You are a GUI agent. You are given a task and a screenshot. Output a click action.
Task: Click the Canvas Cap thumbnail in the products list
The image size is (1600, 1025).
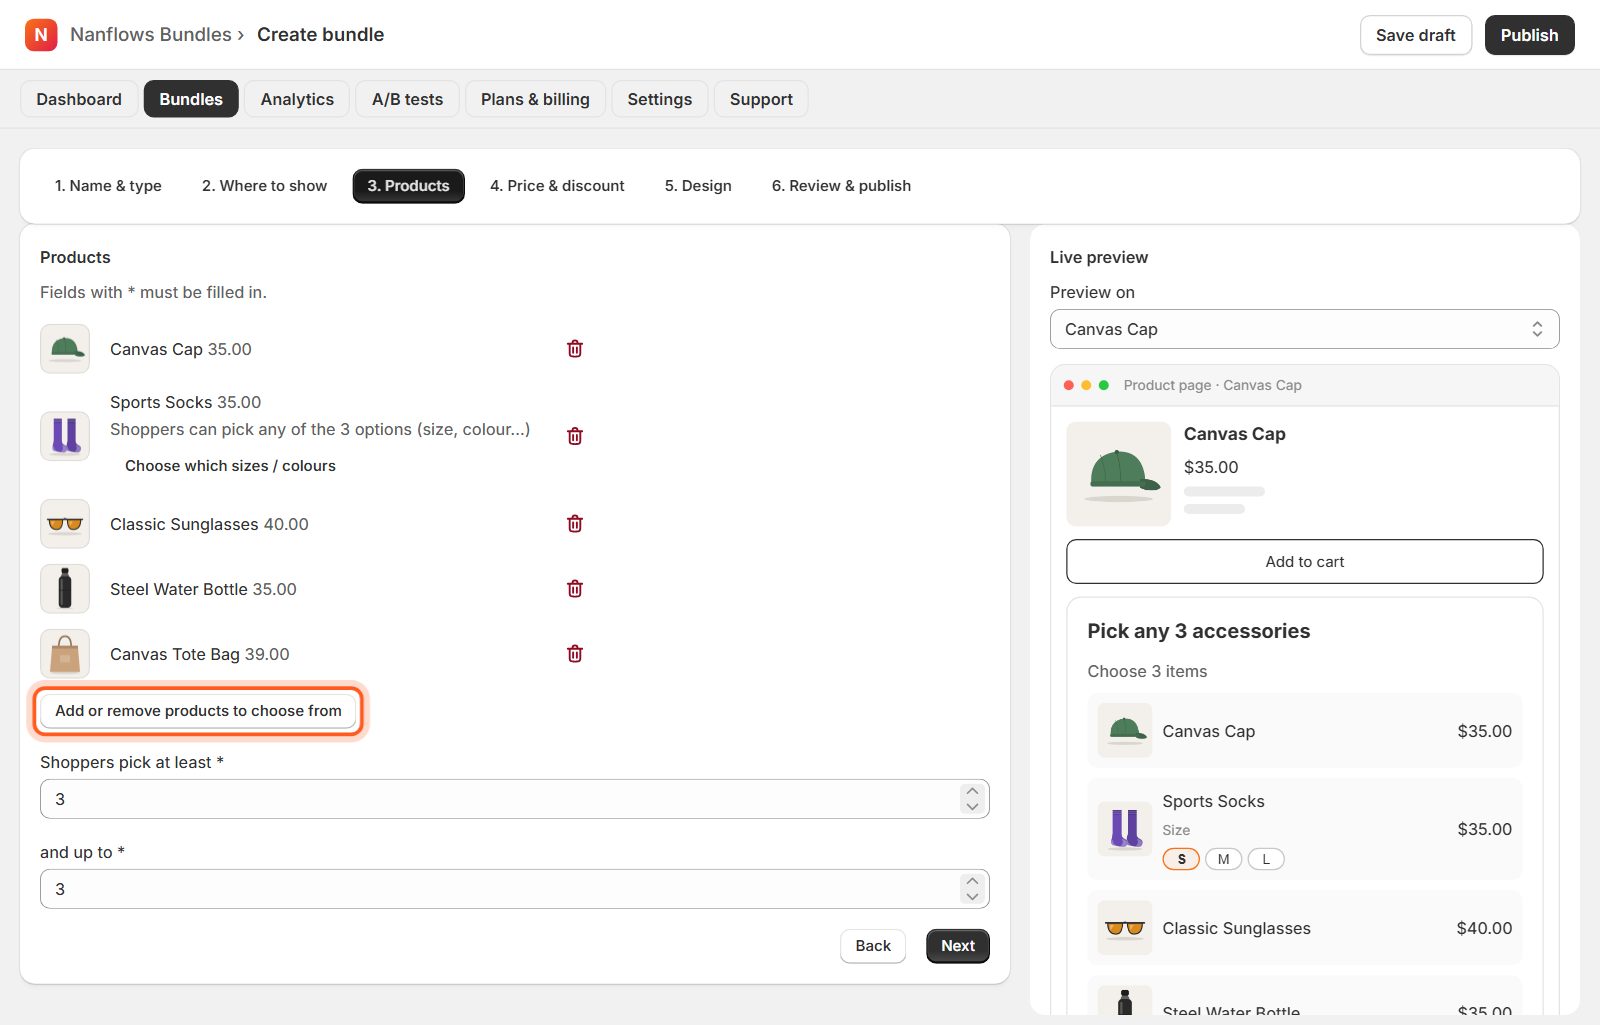tap(65, 349)
